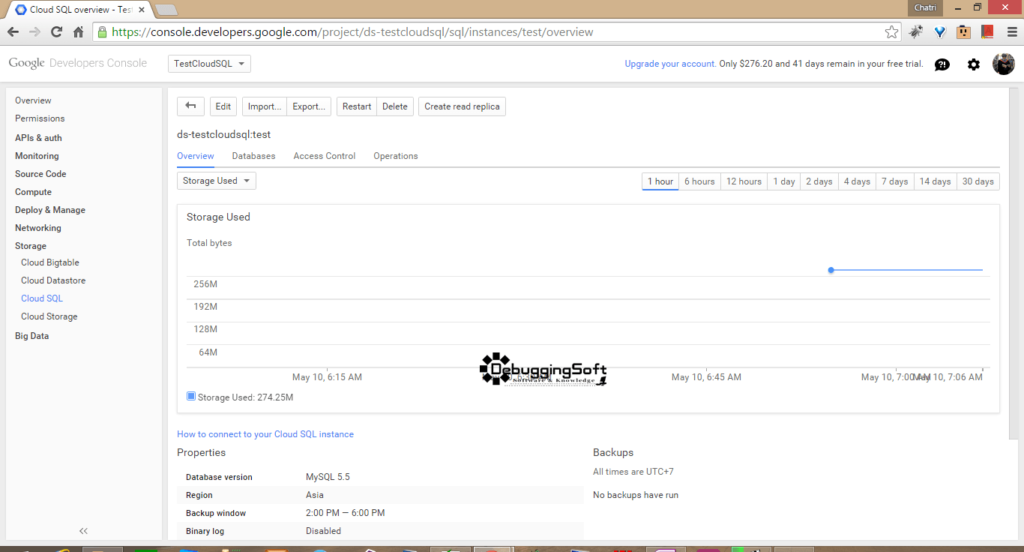The width and height of the screenshot is (1024, 552).
Task: Click the red bookmark extension icon
Action: coord(987,31)
